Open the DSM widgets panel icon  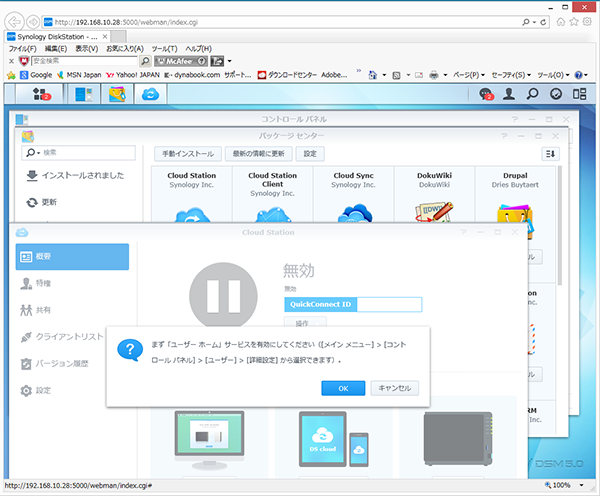(579, 94)
